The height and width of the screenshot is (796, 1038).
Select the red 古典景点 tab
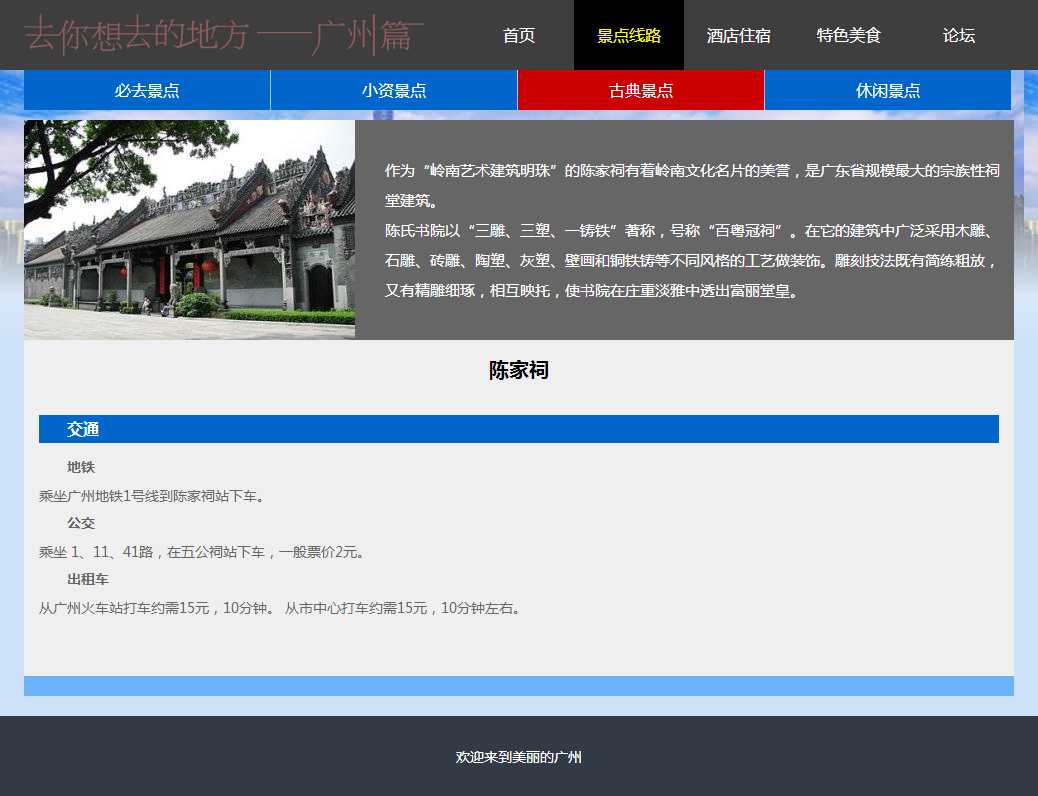click(x=641, y=91)
